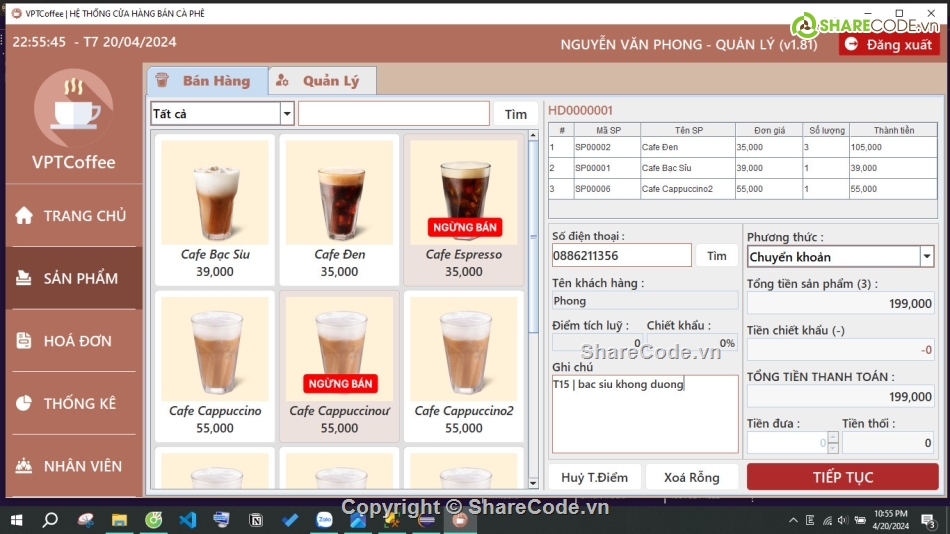This screenshot has width=950, height=534.
Task: Open Windows Start menu
Action: tap(16, 520)
